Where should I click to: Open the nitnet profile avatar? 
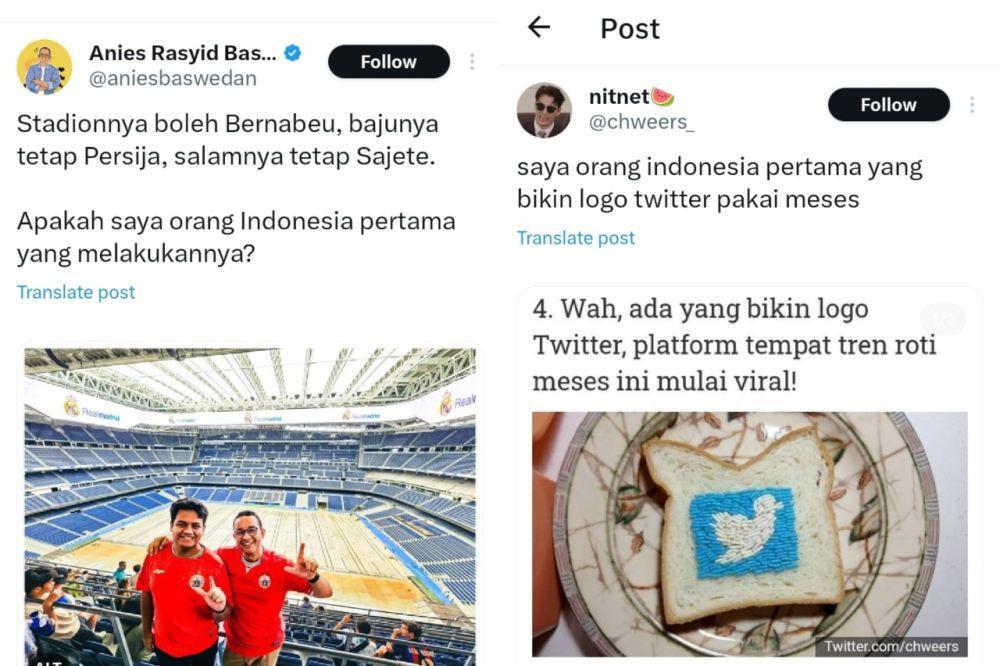tap(544, 110)
